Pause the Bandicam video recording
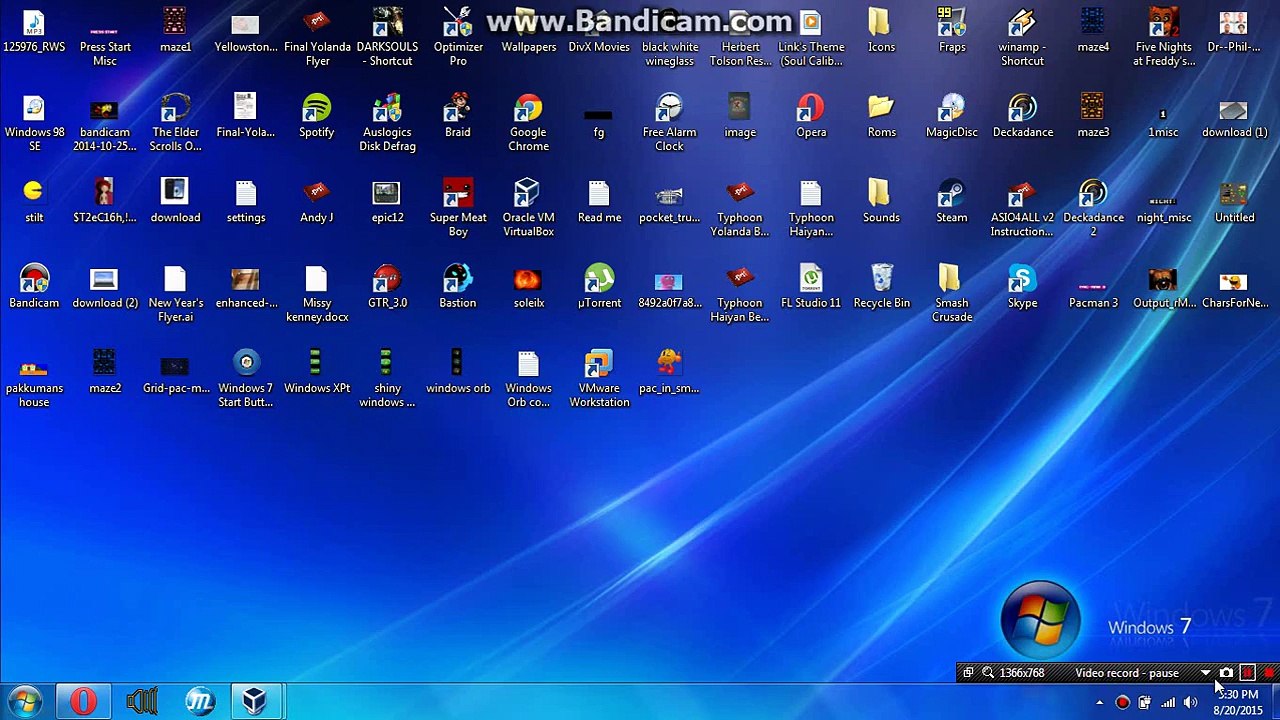Image resolution: width=1280 pixels, height=720 pixels. [x=1247, y=673]
